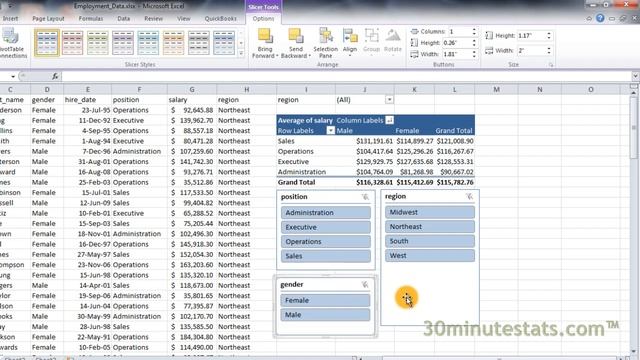The width and height of the screenshot is (640, 360).
Task: Toggle Northeast in region slicer
Action: coord(430,227)
